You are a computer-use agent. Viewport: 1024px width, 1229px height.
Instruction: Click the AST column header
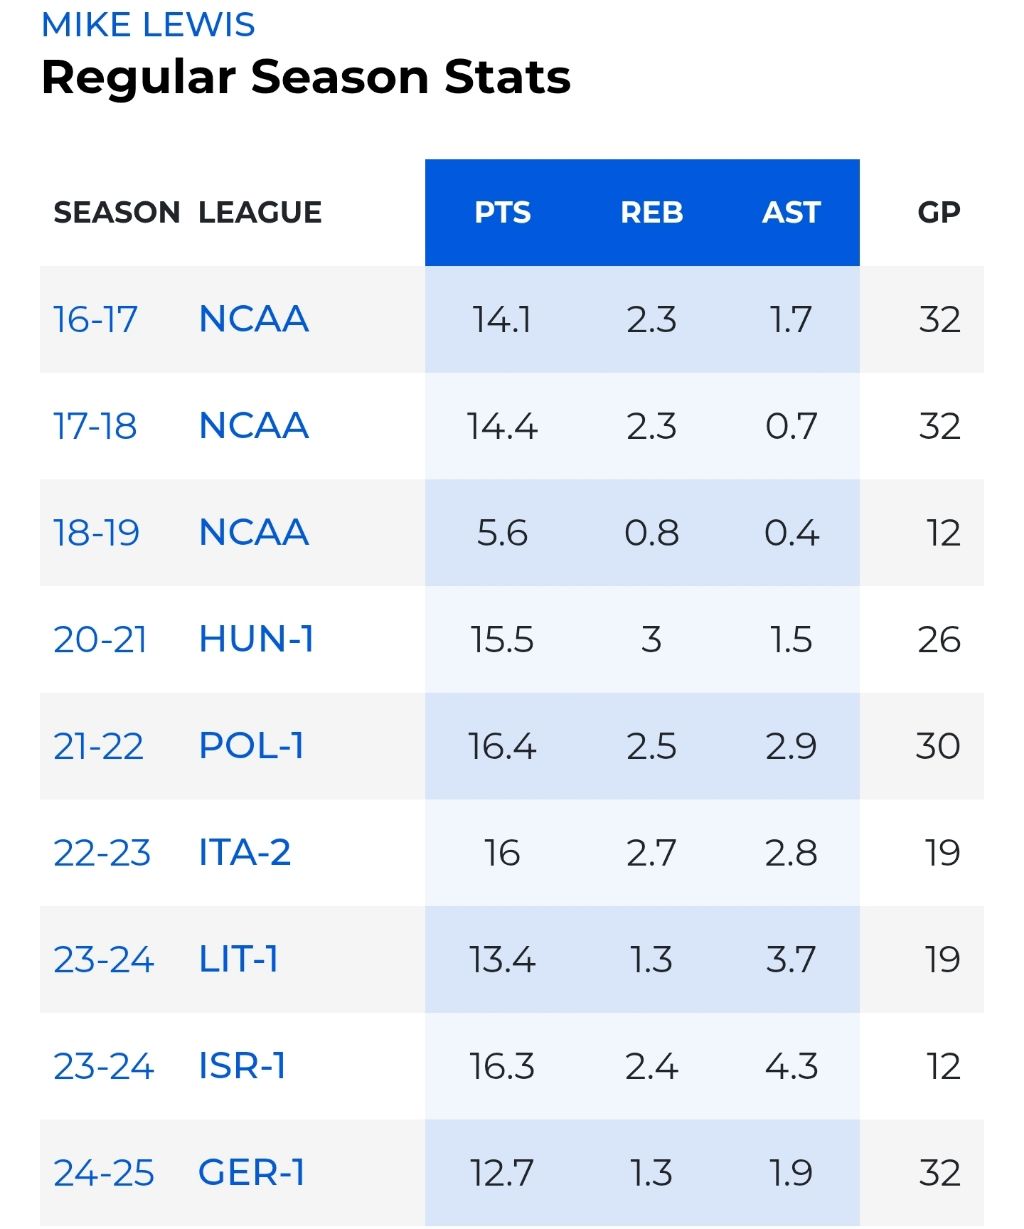pos(791,213)
